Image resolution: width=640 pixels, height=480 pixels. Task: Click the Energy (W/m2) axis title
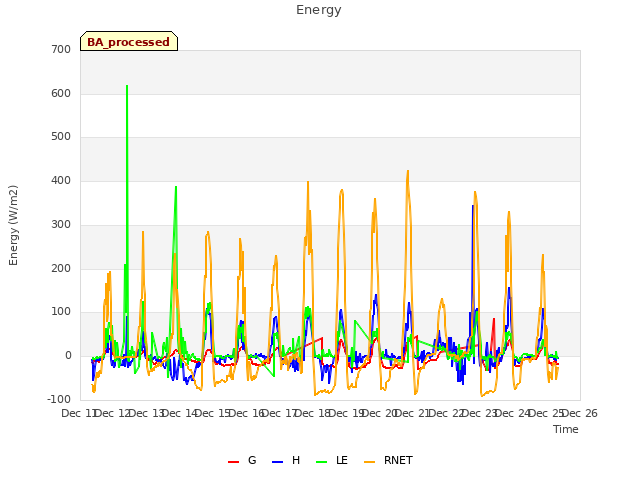[13, 225]
